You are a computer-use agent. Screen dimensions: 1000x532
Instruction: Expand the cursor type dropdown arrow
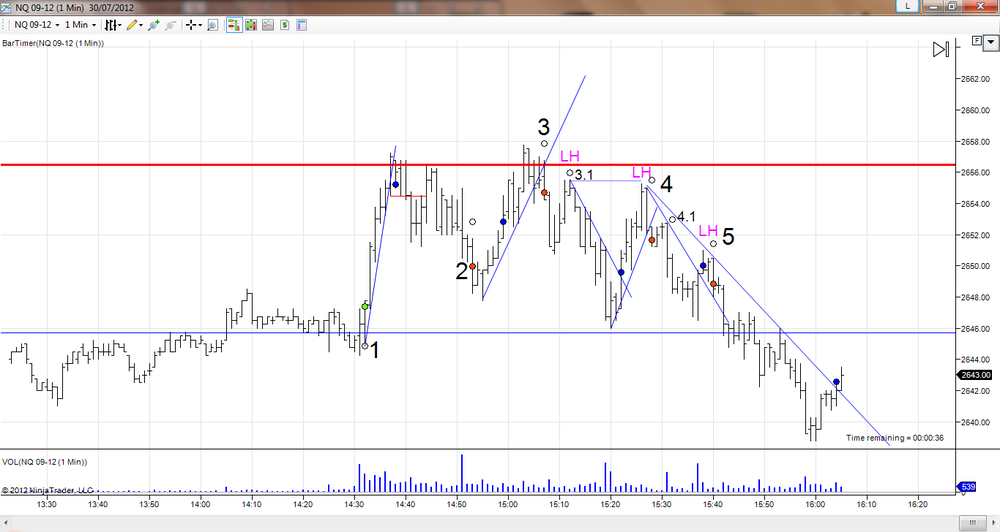200,26
